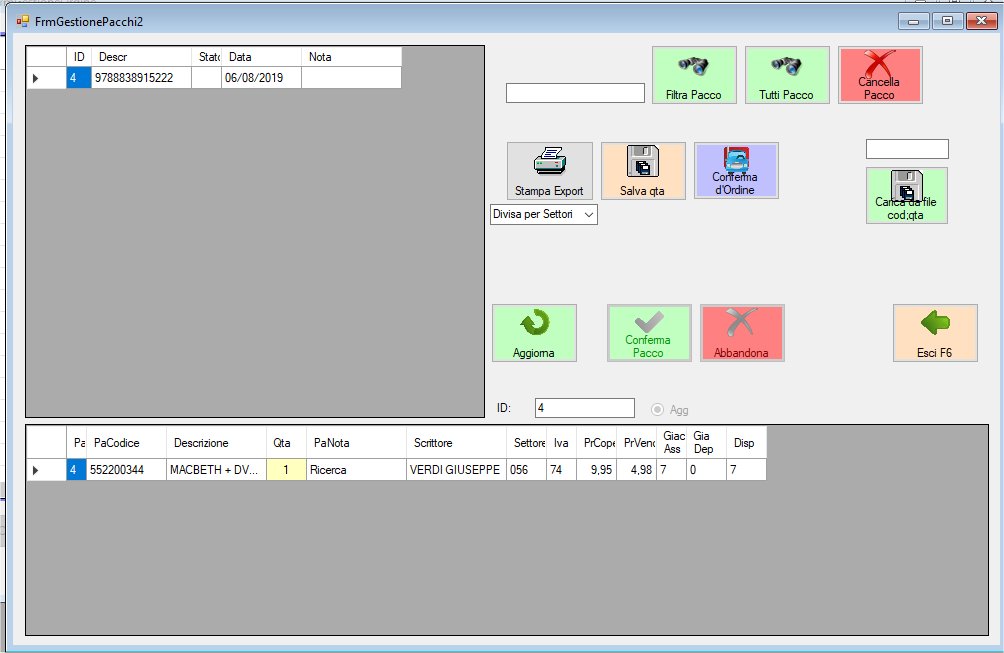Sort by the Descr column header
This screenshot has width=1004, height=653.
click(140, 57)
